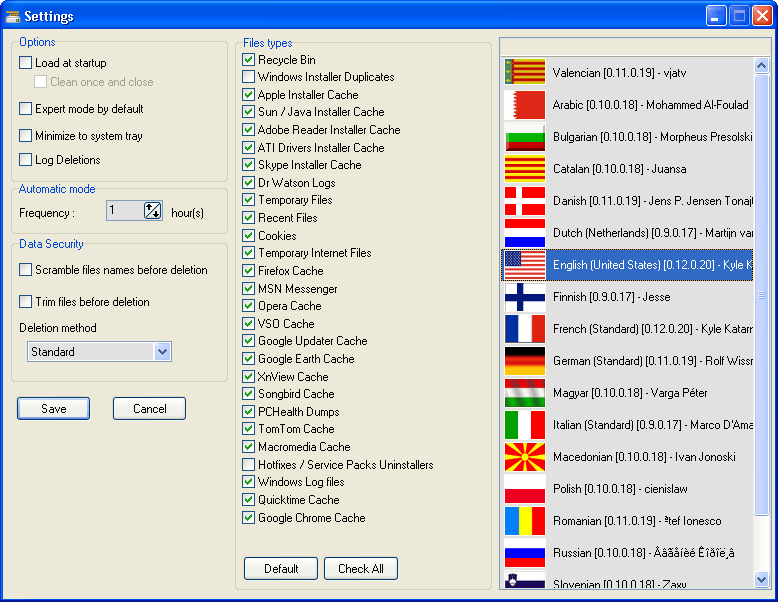The image size is (778, 602).
Task: Click the Frequency hours spinner arrows
Action: tap(152, 210)
